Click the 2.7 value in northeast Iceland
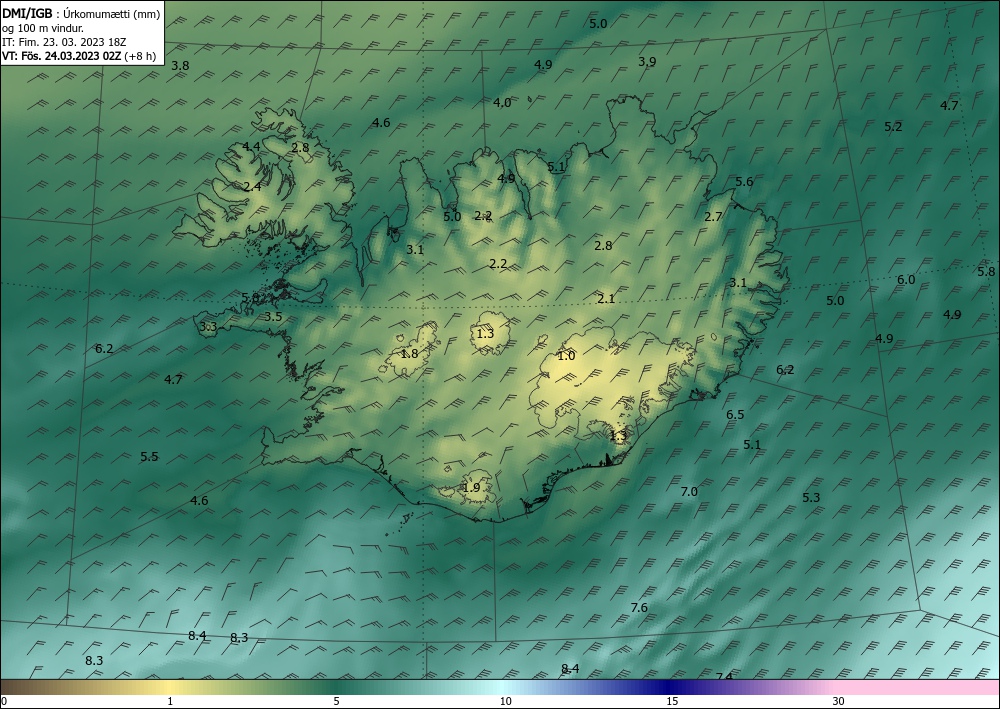The width and height of the screenshot is (1000, 709). tap(713, 217)
